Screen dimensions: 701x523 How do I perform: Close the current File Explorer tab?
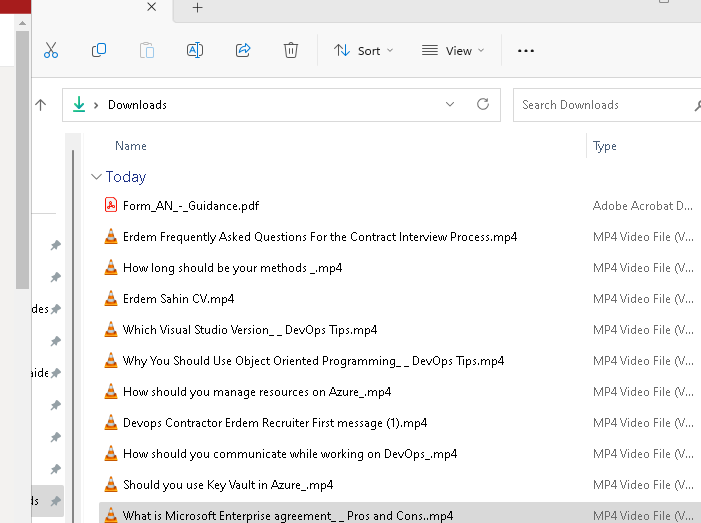pos(152,7)
